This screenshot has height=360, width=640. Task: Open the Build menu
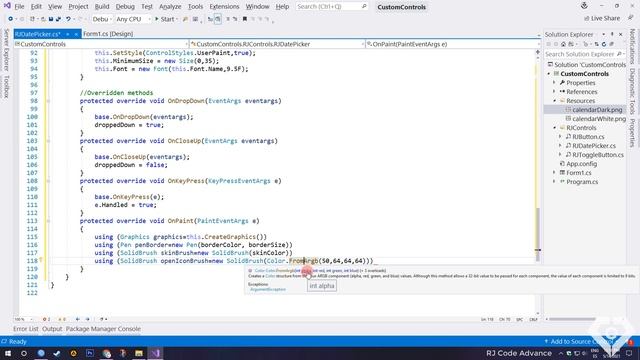click(102, 7)
